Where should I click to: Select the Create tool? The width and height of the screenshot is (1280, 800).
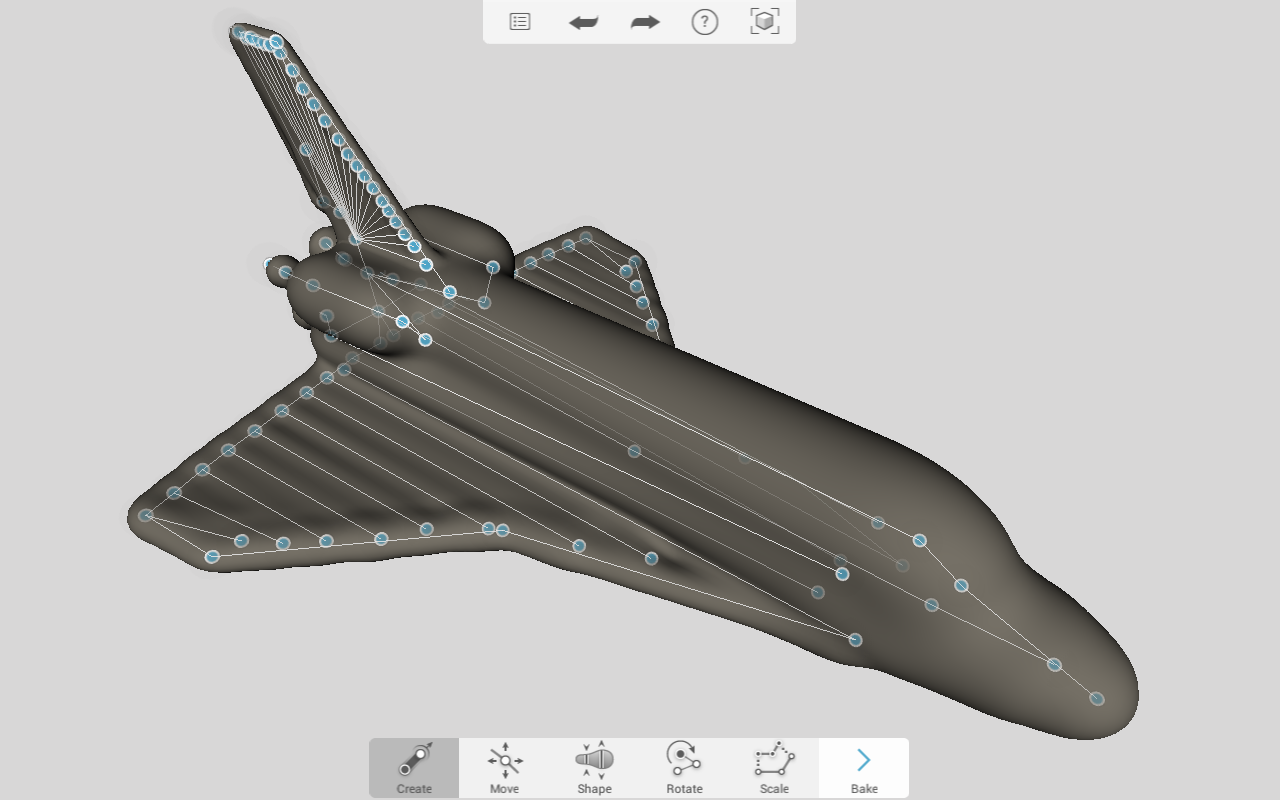pyautogui.click(x=414, y=768)
